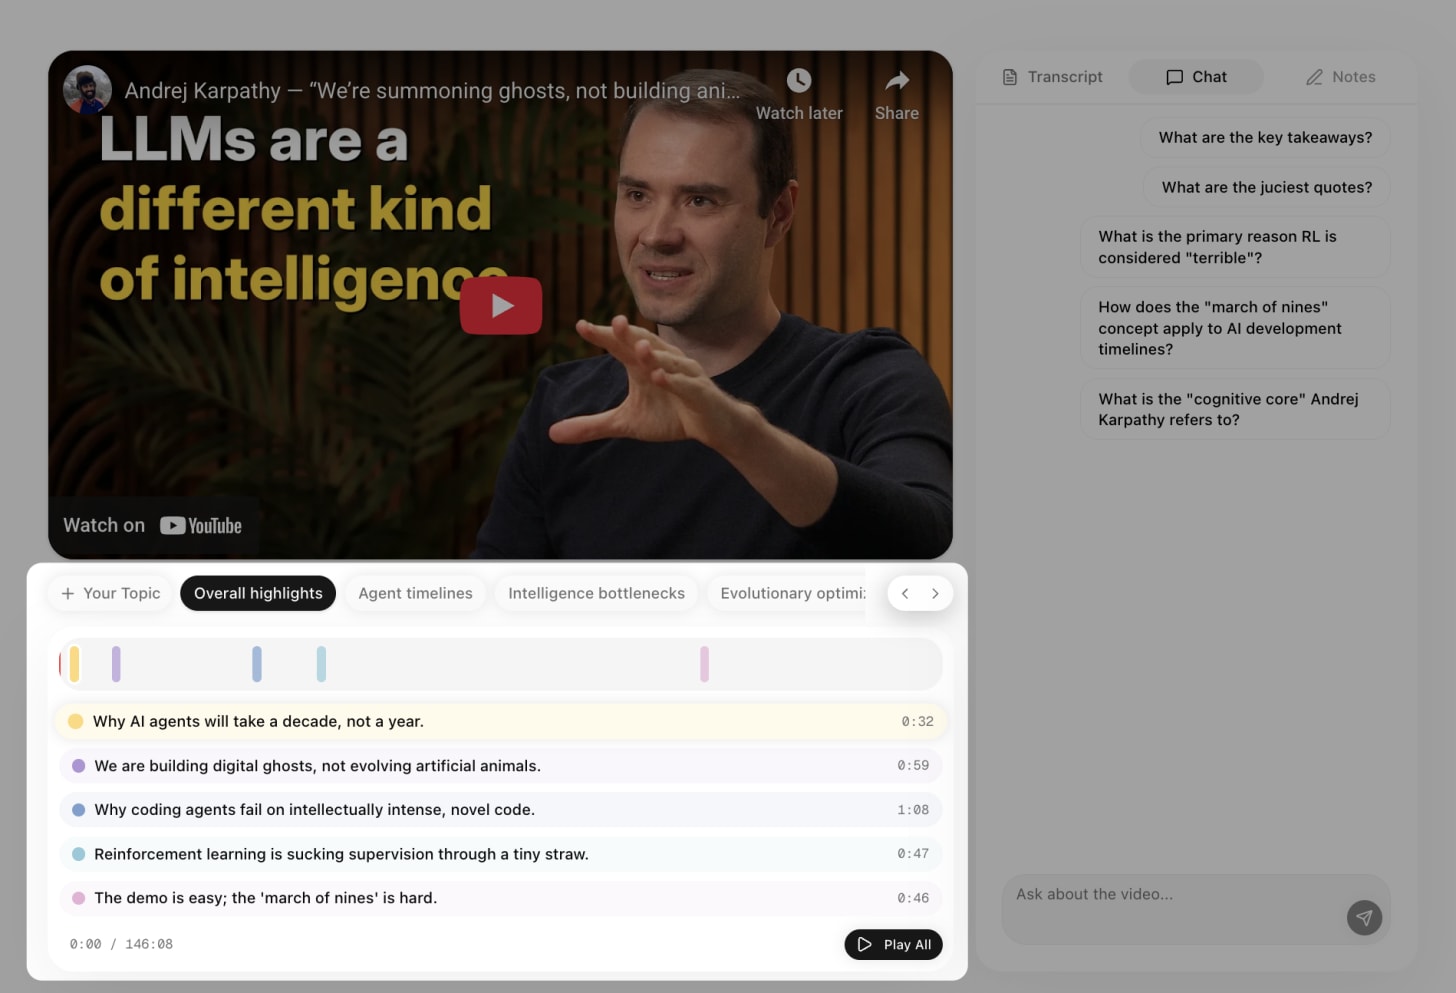The height and width of the screenshot is (993, 1456).
Task: Play the YouTube video with red play button
Action: click(x=501, y=305)
